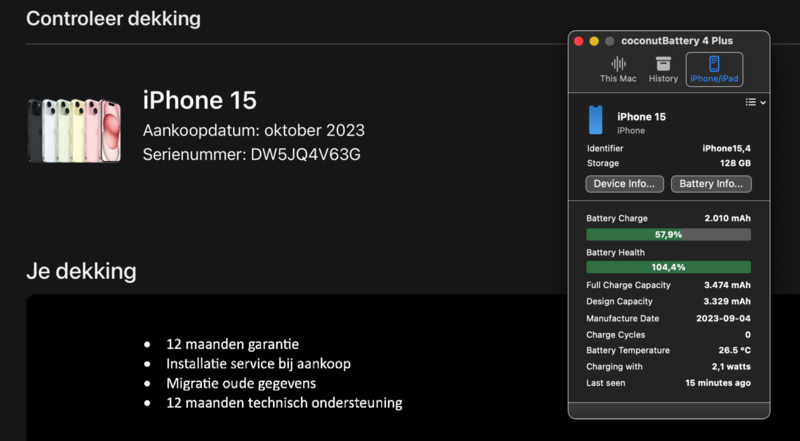Click the Controleer dekking heading
Screen dimensions: 800x441
(113, 19)
